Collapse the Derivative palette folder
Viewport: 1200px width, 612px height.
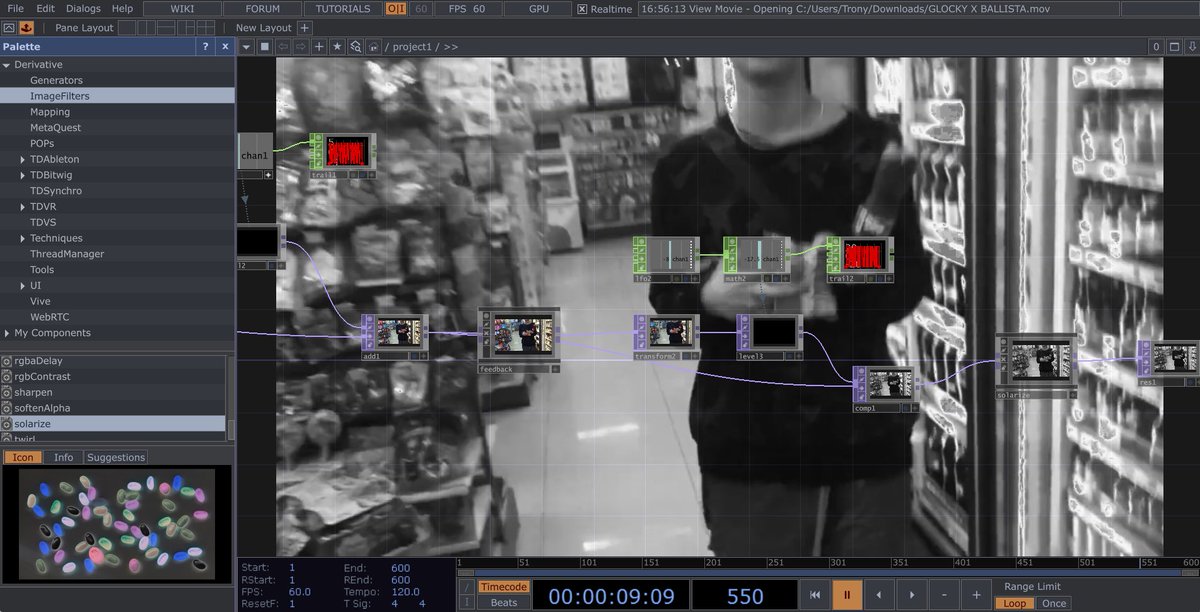pyautogui.click(x=7, y=65)
